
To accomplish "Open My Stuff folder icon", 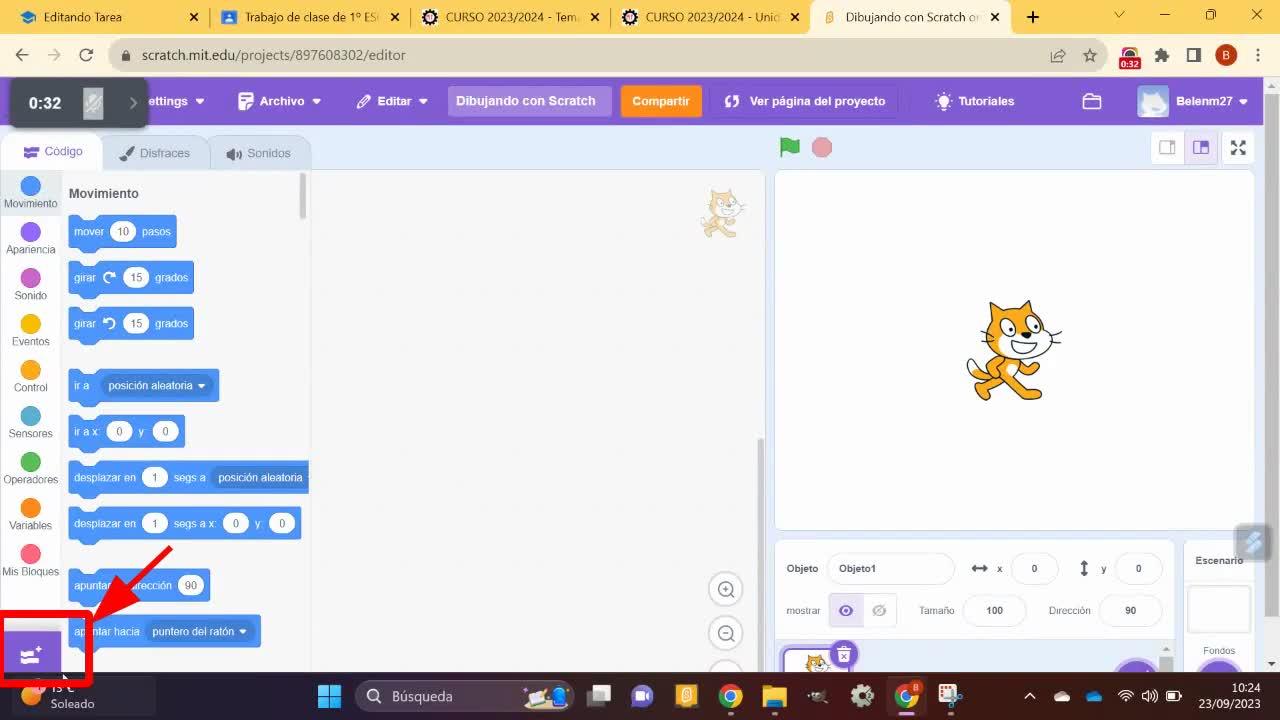I will [1092, 101].
